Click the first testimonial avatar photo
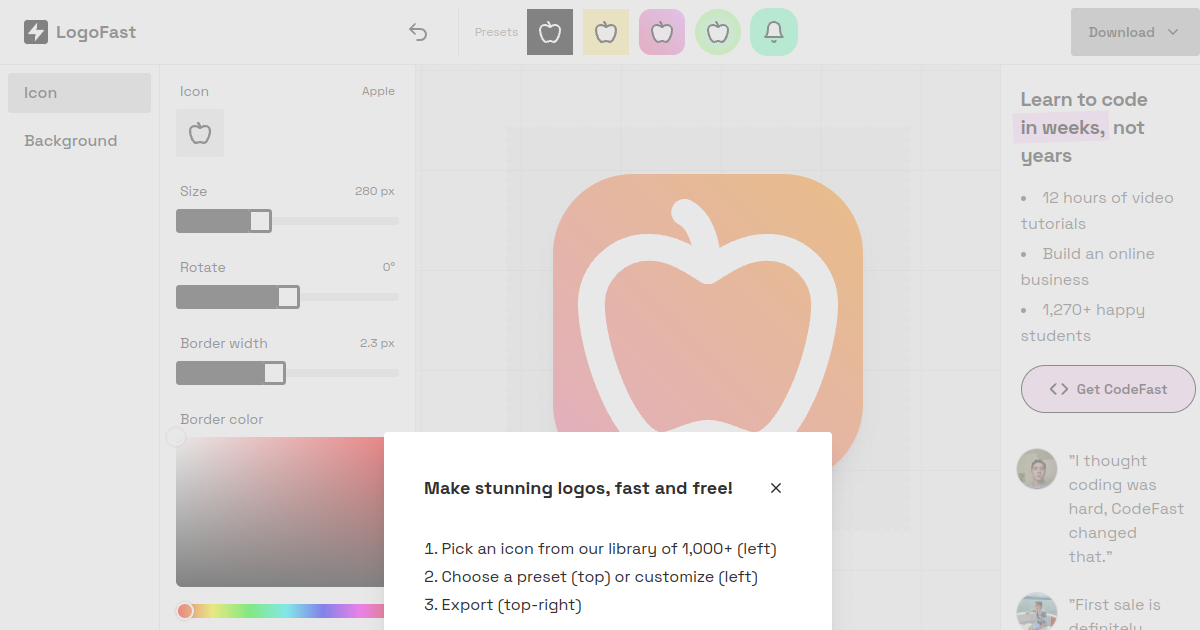This screenshot has height=630, width=1200. coord(1037,469)
